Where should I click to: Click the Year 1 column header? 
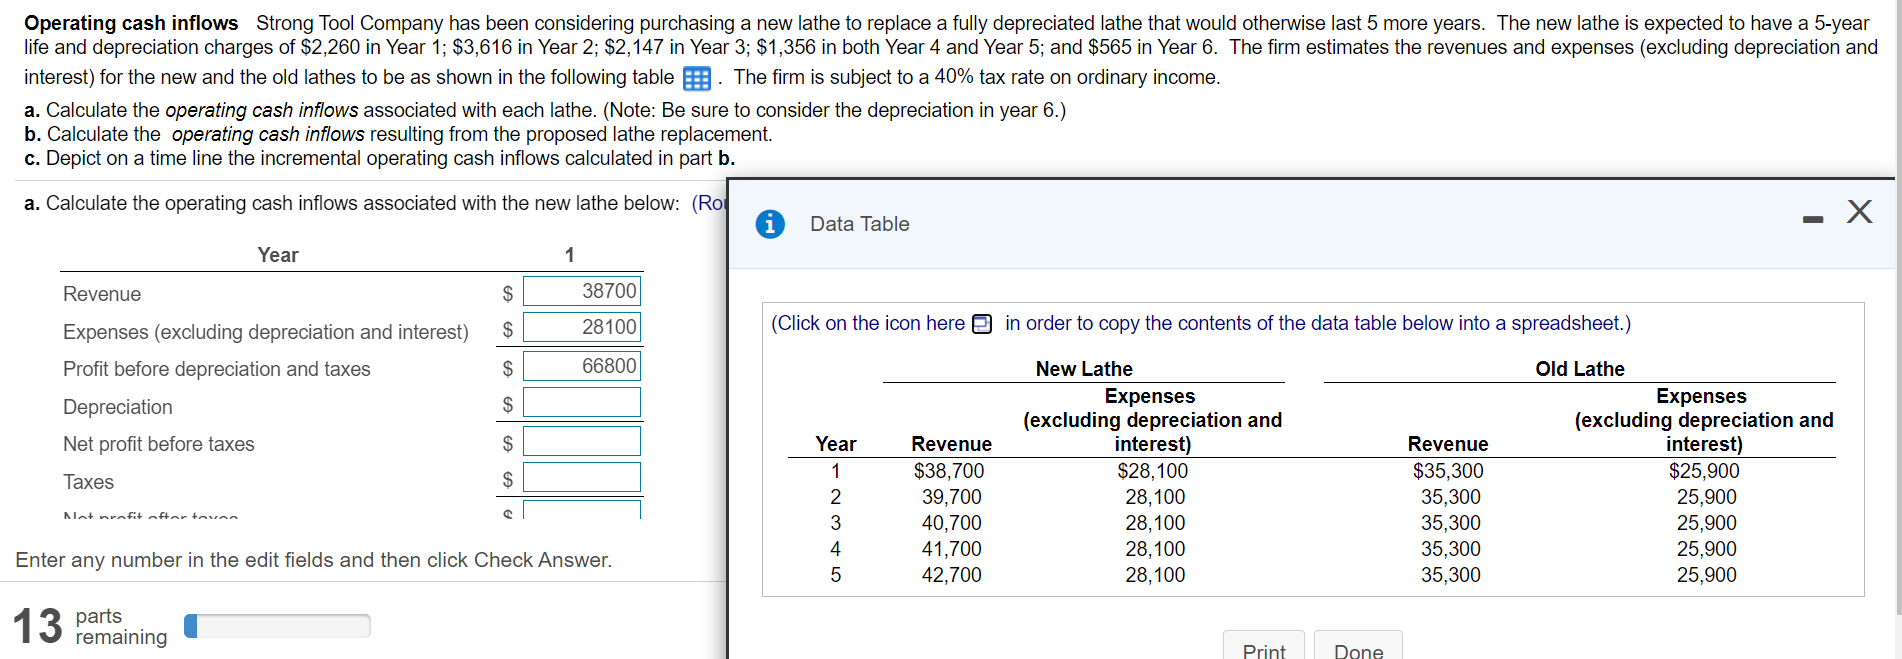tap(570, 254)
